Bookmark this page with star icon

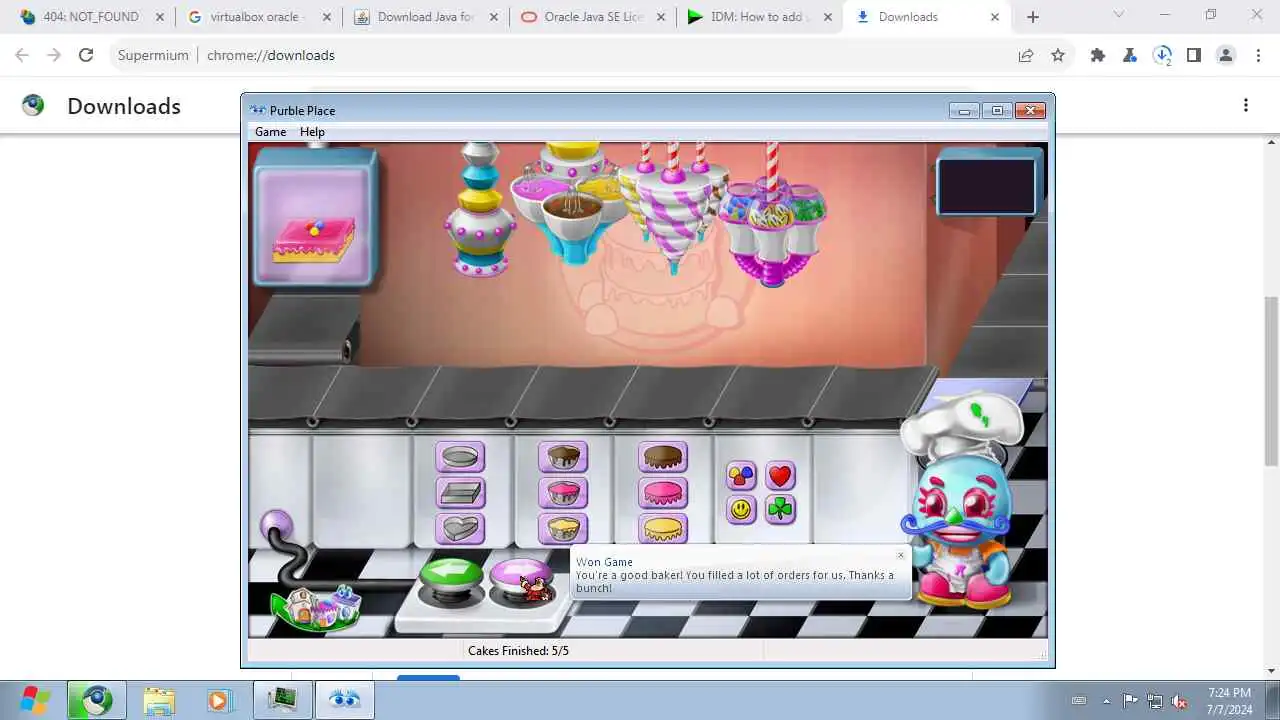(x=1058, y=56)
